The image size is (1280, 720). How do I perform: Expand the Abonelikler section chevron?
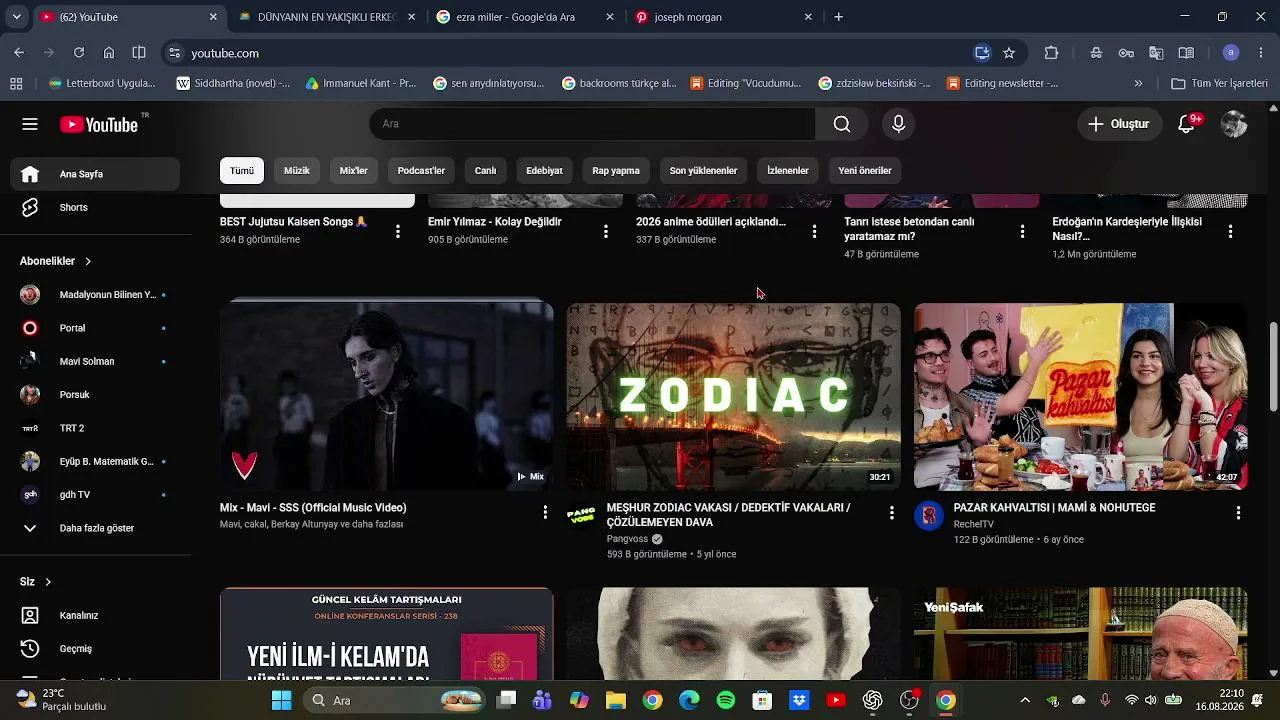[88, 261]
